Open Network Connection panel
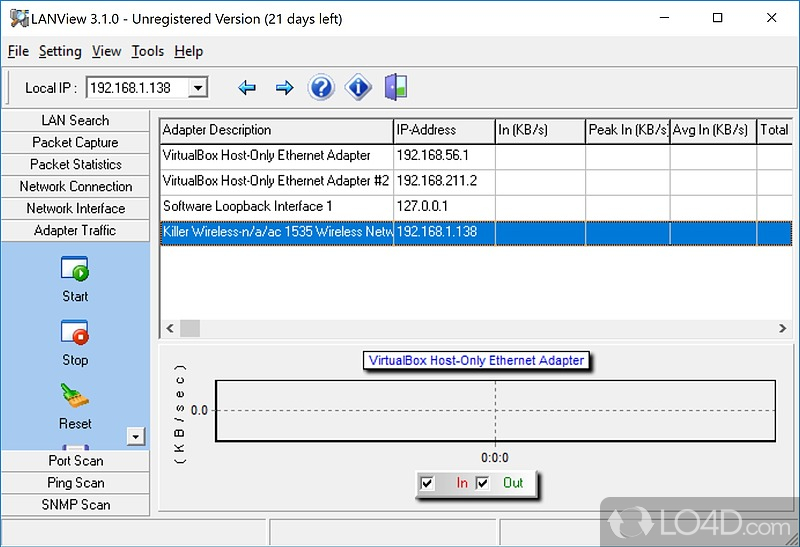The width and height of the screenshot is (800, 547). point(76,186)
